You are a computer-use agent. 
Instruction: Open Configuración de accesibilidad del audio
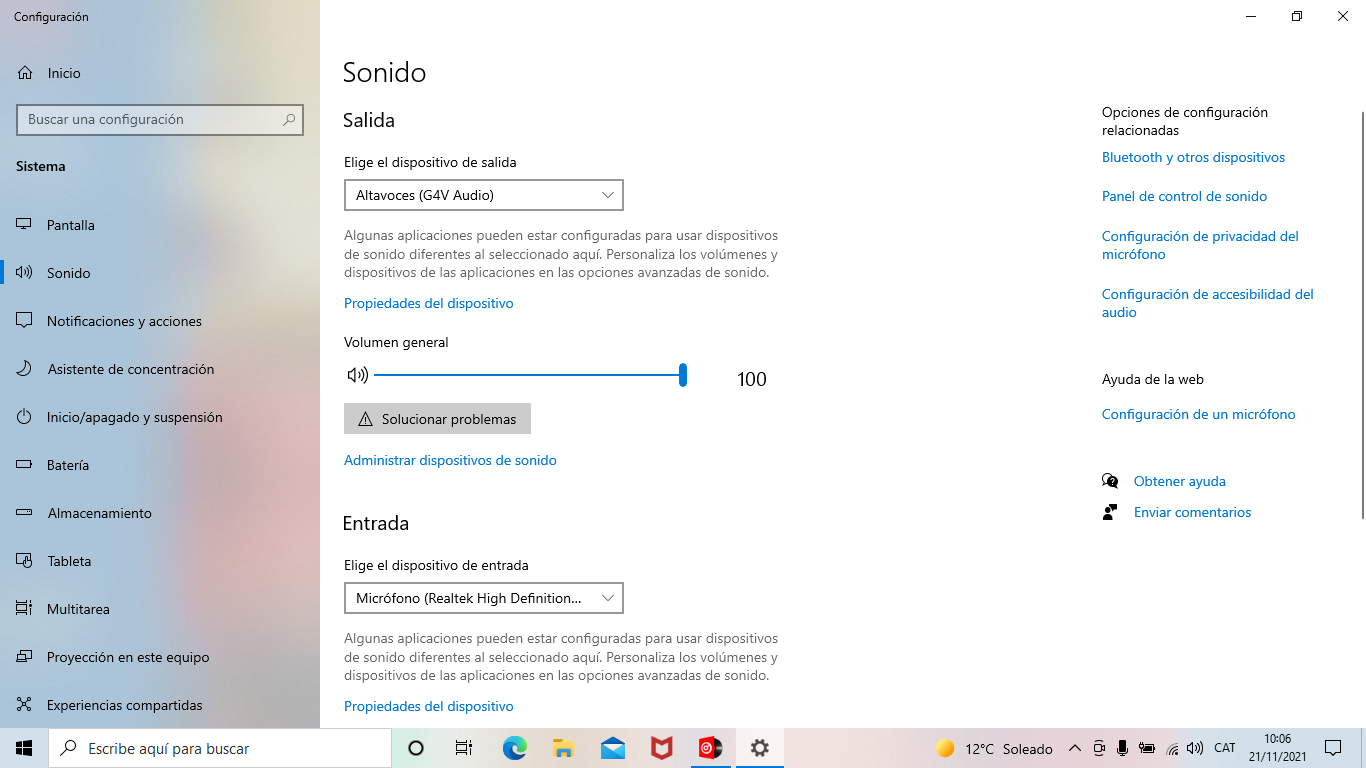1208,303
